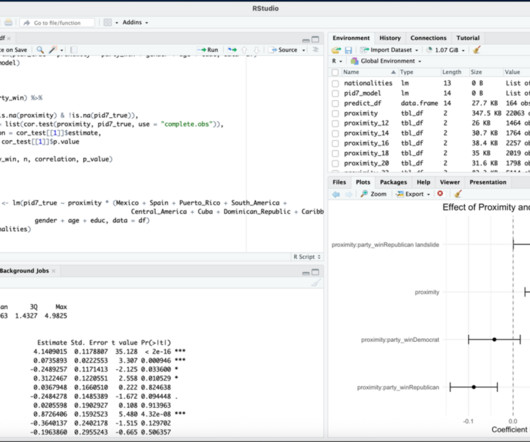Close the Background Jobs tab
The height and width of the screenshot is (442, 530).
coord(53,271)
